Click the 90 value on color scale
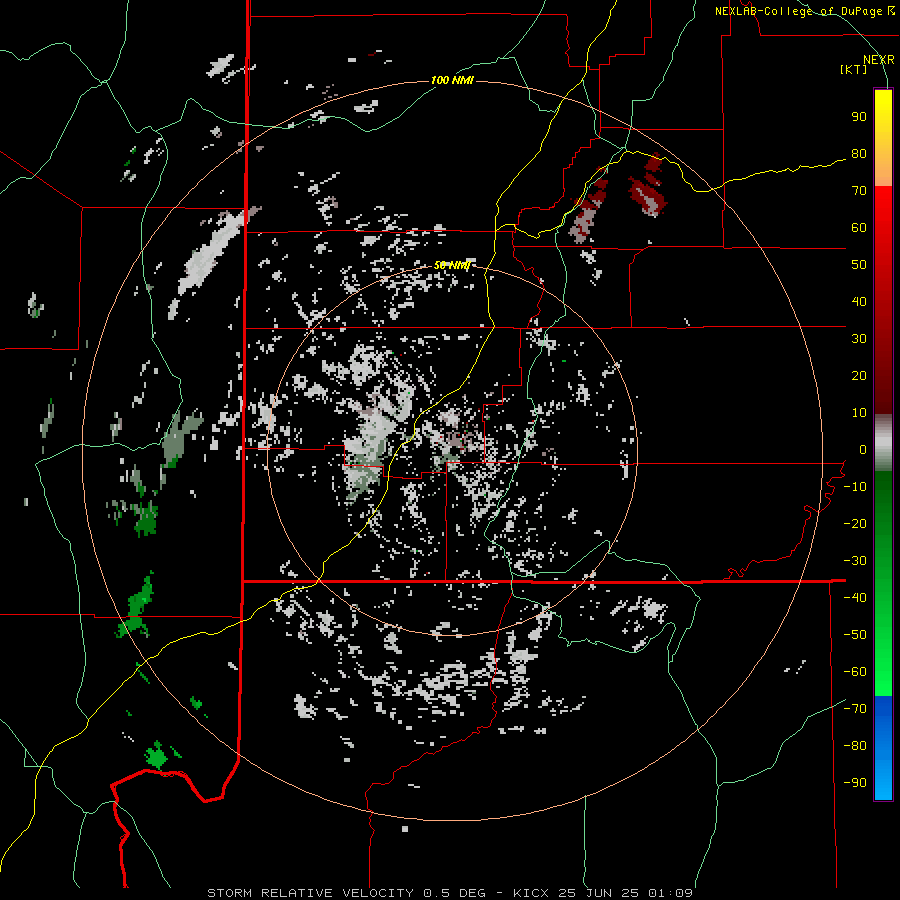The image size is (900, 900). pos(859,117)
